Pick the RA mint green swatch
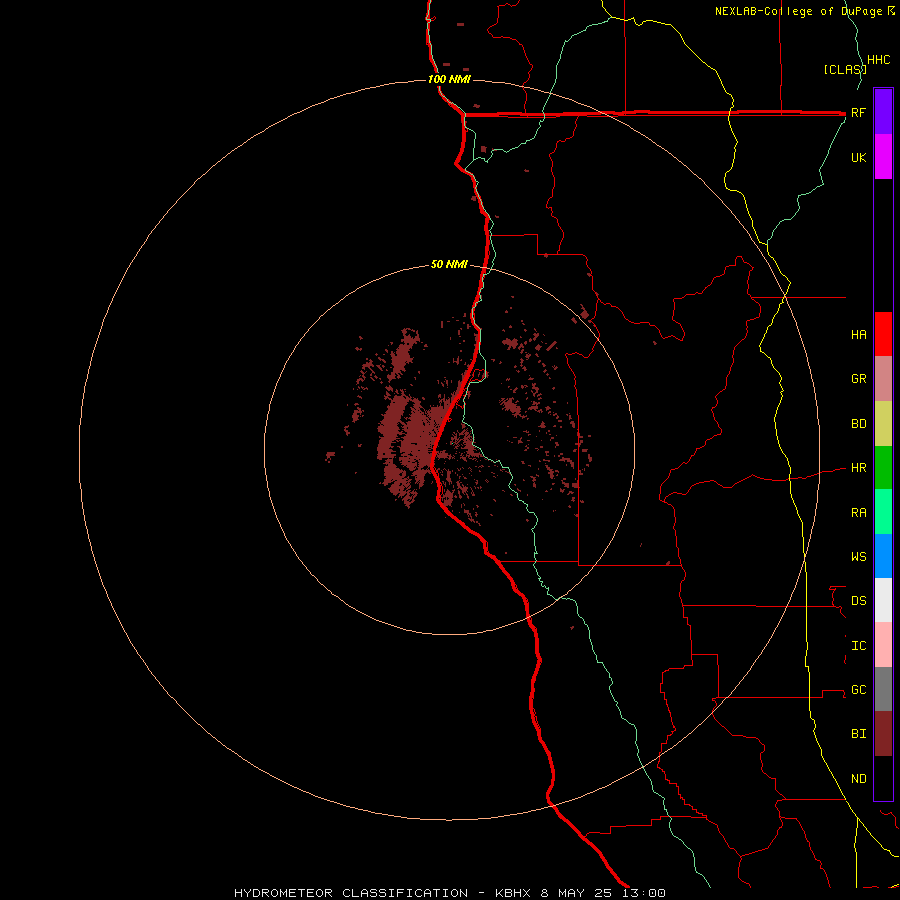Image resolution: width=900 pixels, height=900 pixels. (883, 512)
